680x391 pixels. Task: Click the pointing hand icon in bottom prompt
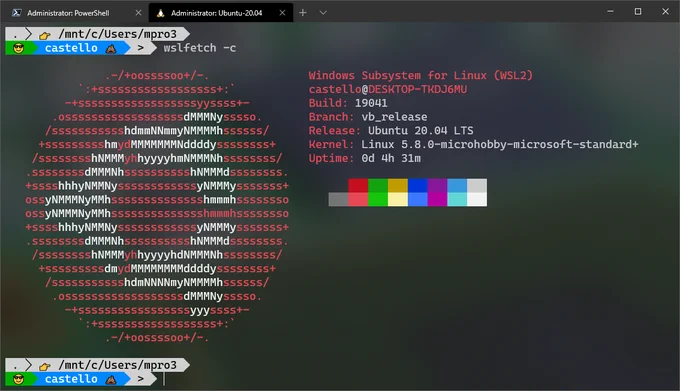coord(45,366)
